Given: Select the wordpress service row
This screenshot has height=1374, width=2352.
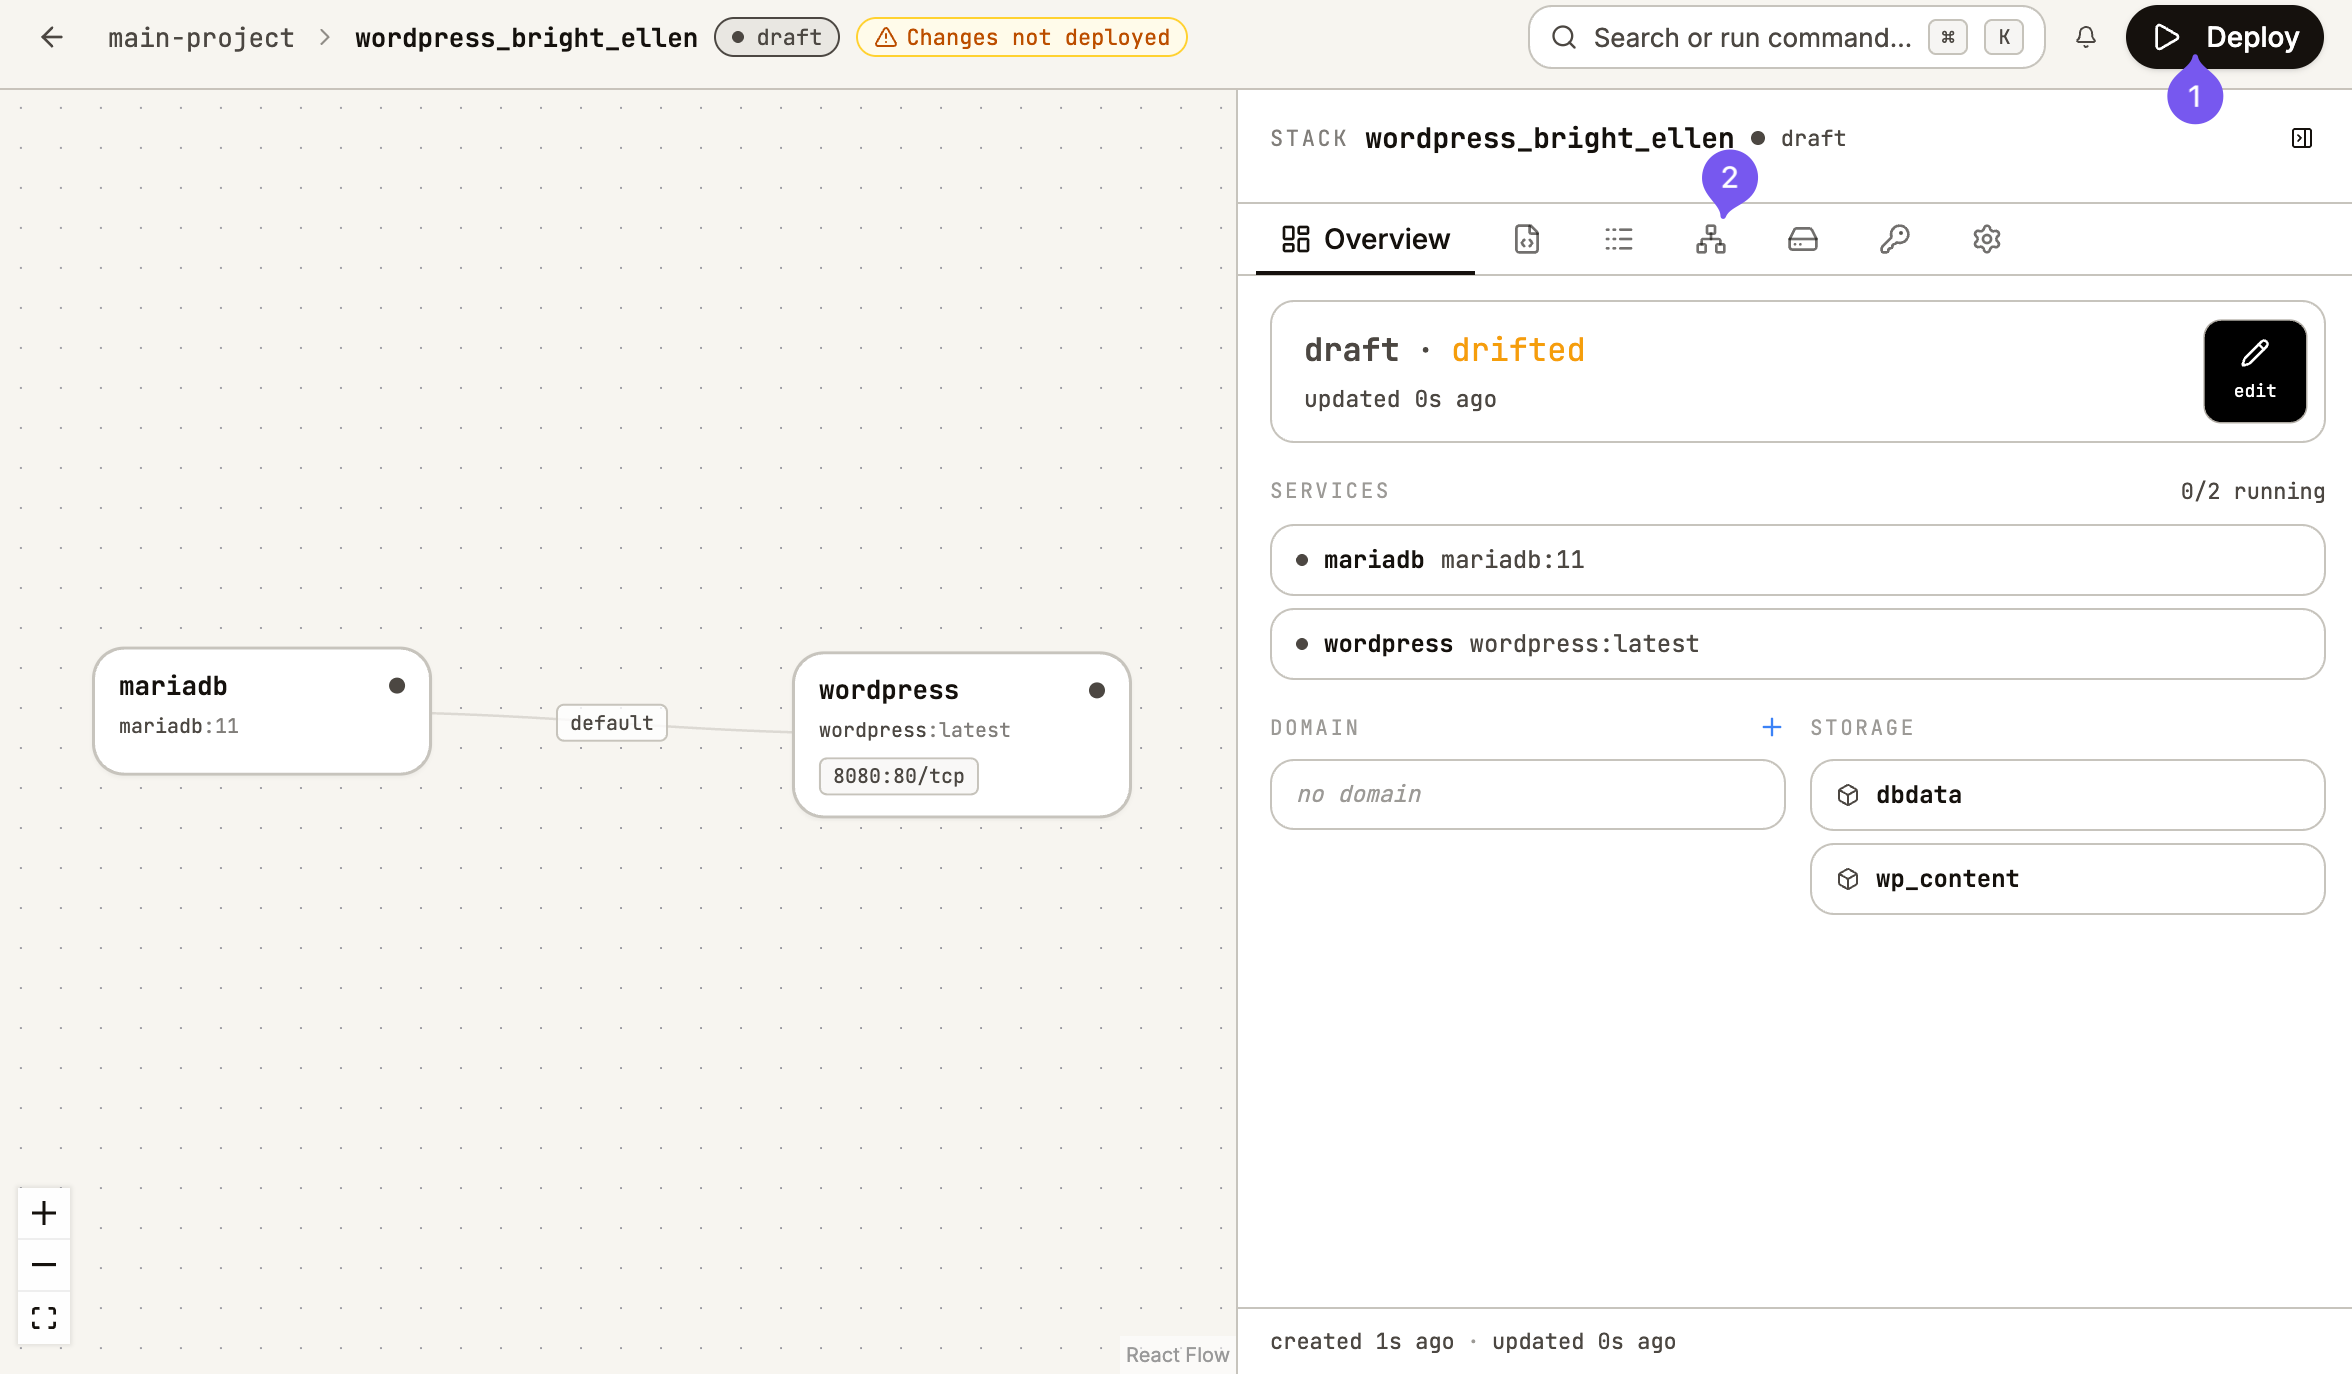Looking at the screenshot, I should click(x=1798, y=644).
